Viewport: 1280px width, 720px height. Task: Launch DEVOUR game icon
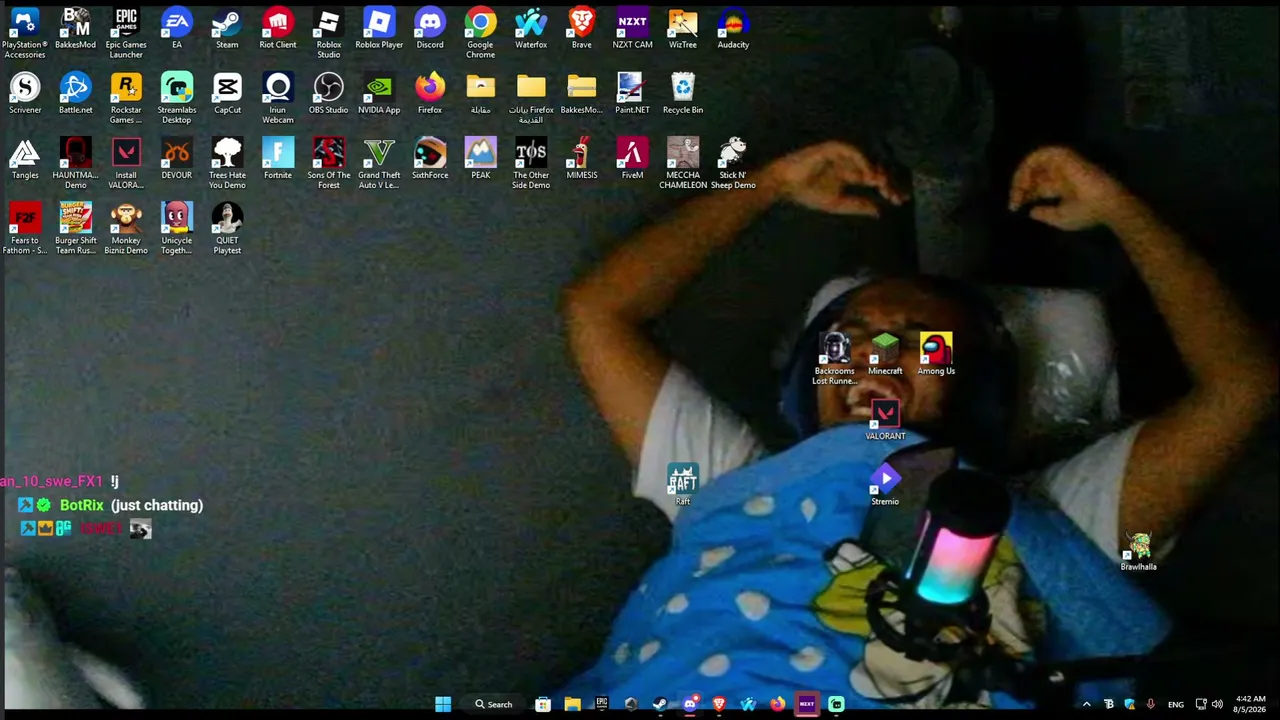[x=177, y=158]
